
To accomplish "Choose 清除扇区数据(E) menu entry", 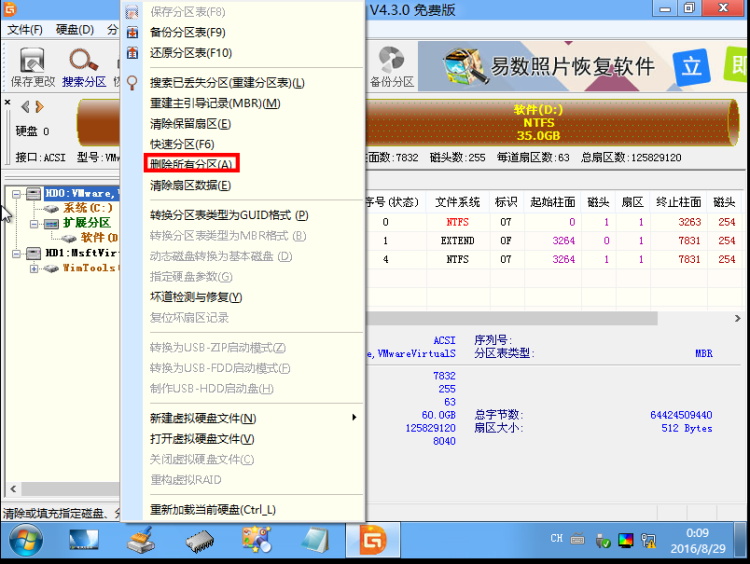I will pyautogui.click(x=190, y=185).
